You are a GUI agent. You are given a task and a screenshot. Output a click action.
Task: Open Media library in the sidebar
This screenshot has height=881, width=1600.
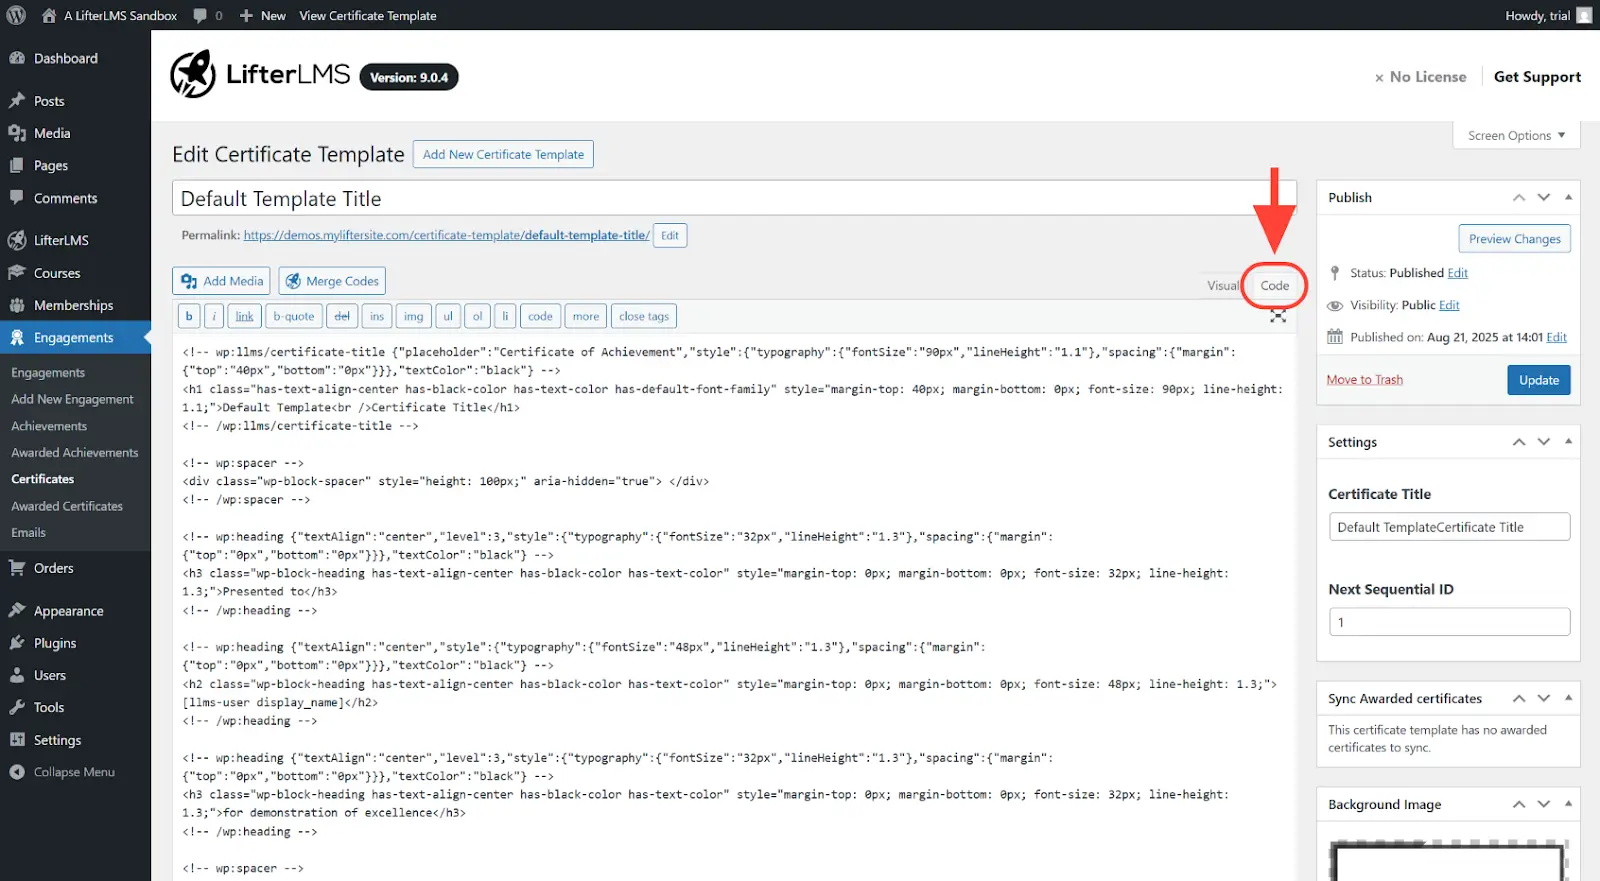click(52, 133)
